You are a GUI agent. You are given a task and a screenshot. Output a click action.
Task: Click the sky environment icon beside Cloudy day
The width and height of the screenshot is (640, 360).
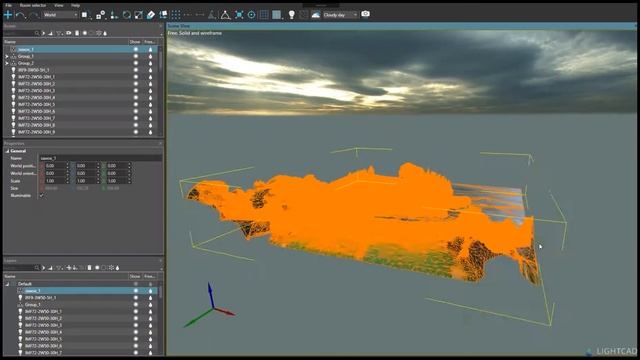(x=316, y=15)
